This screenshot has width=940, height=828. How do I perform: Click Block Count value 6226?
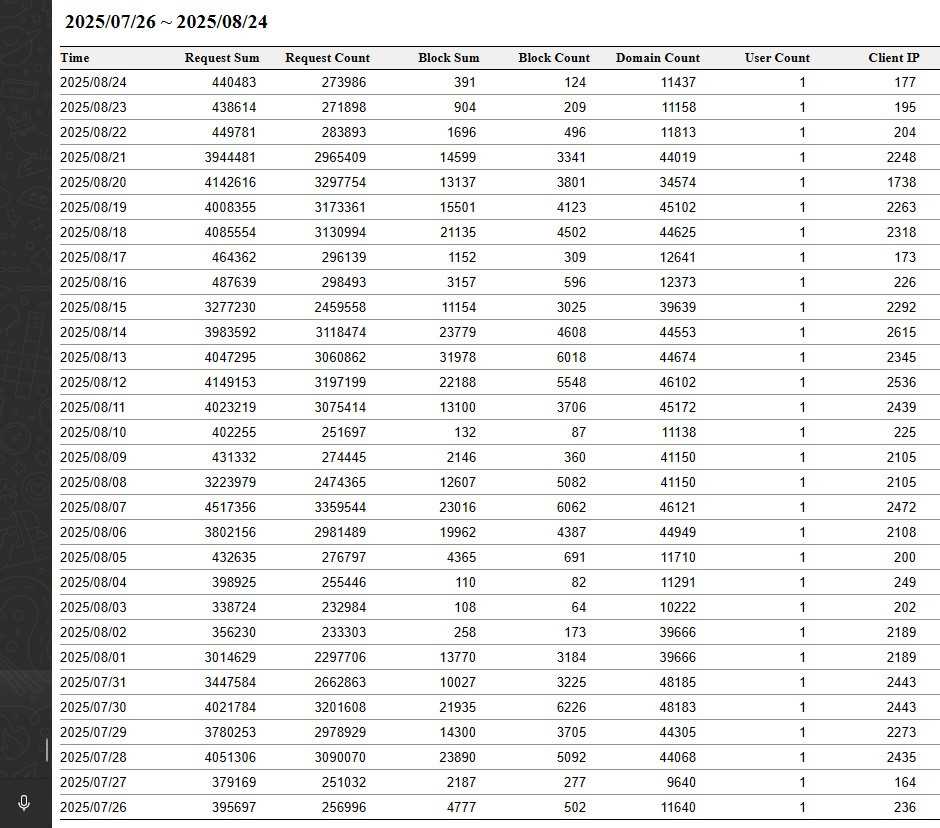click(571, 707)
